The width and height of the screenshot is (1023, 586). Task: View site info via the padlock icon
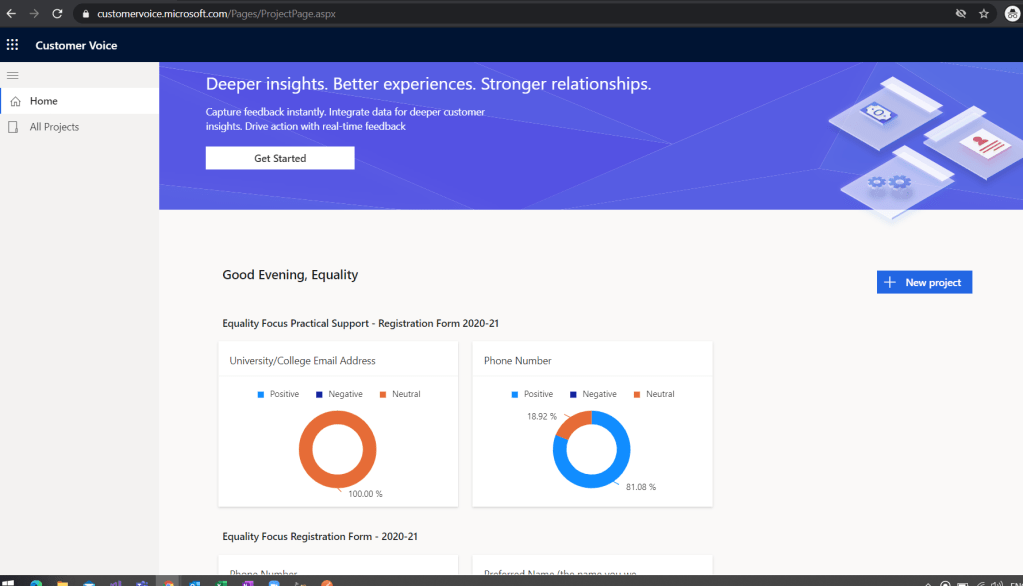click(86, 14)
